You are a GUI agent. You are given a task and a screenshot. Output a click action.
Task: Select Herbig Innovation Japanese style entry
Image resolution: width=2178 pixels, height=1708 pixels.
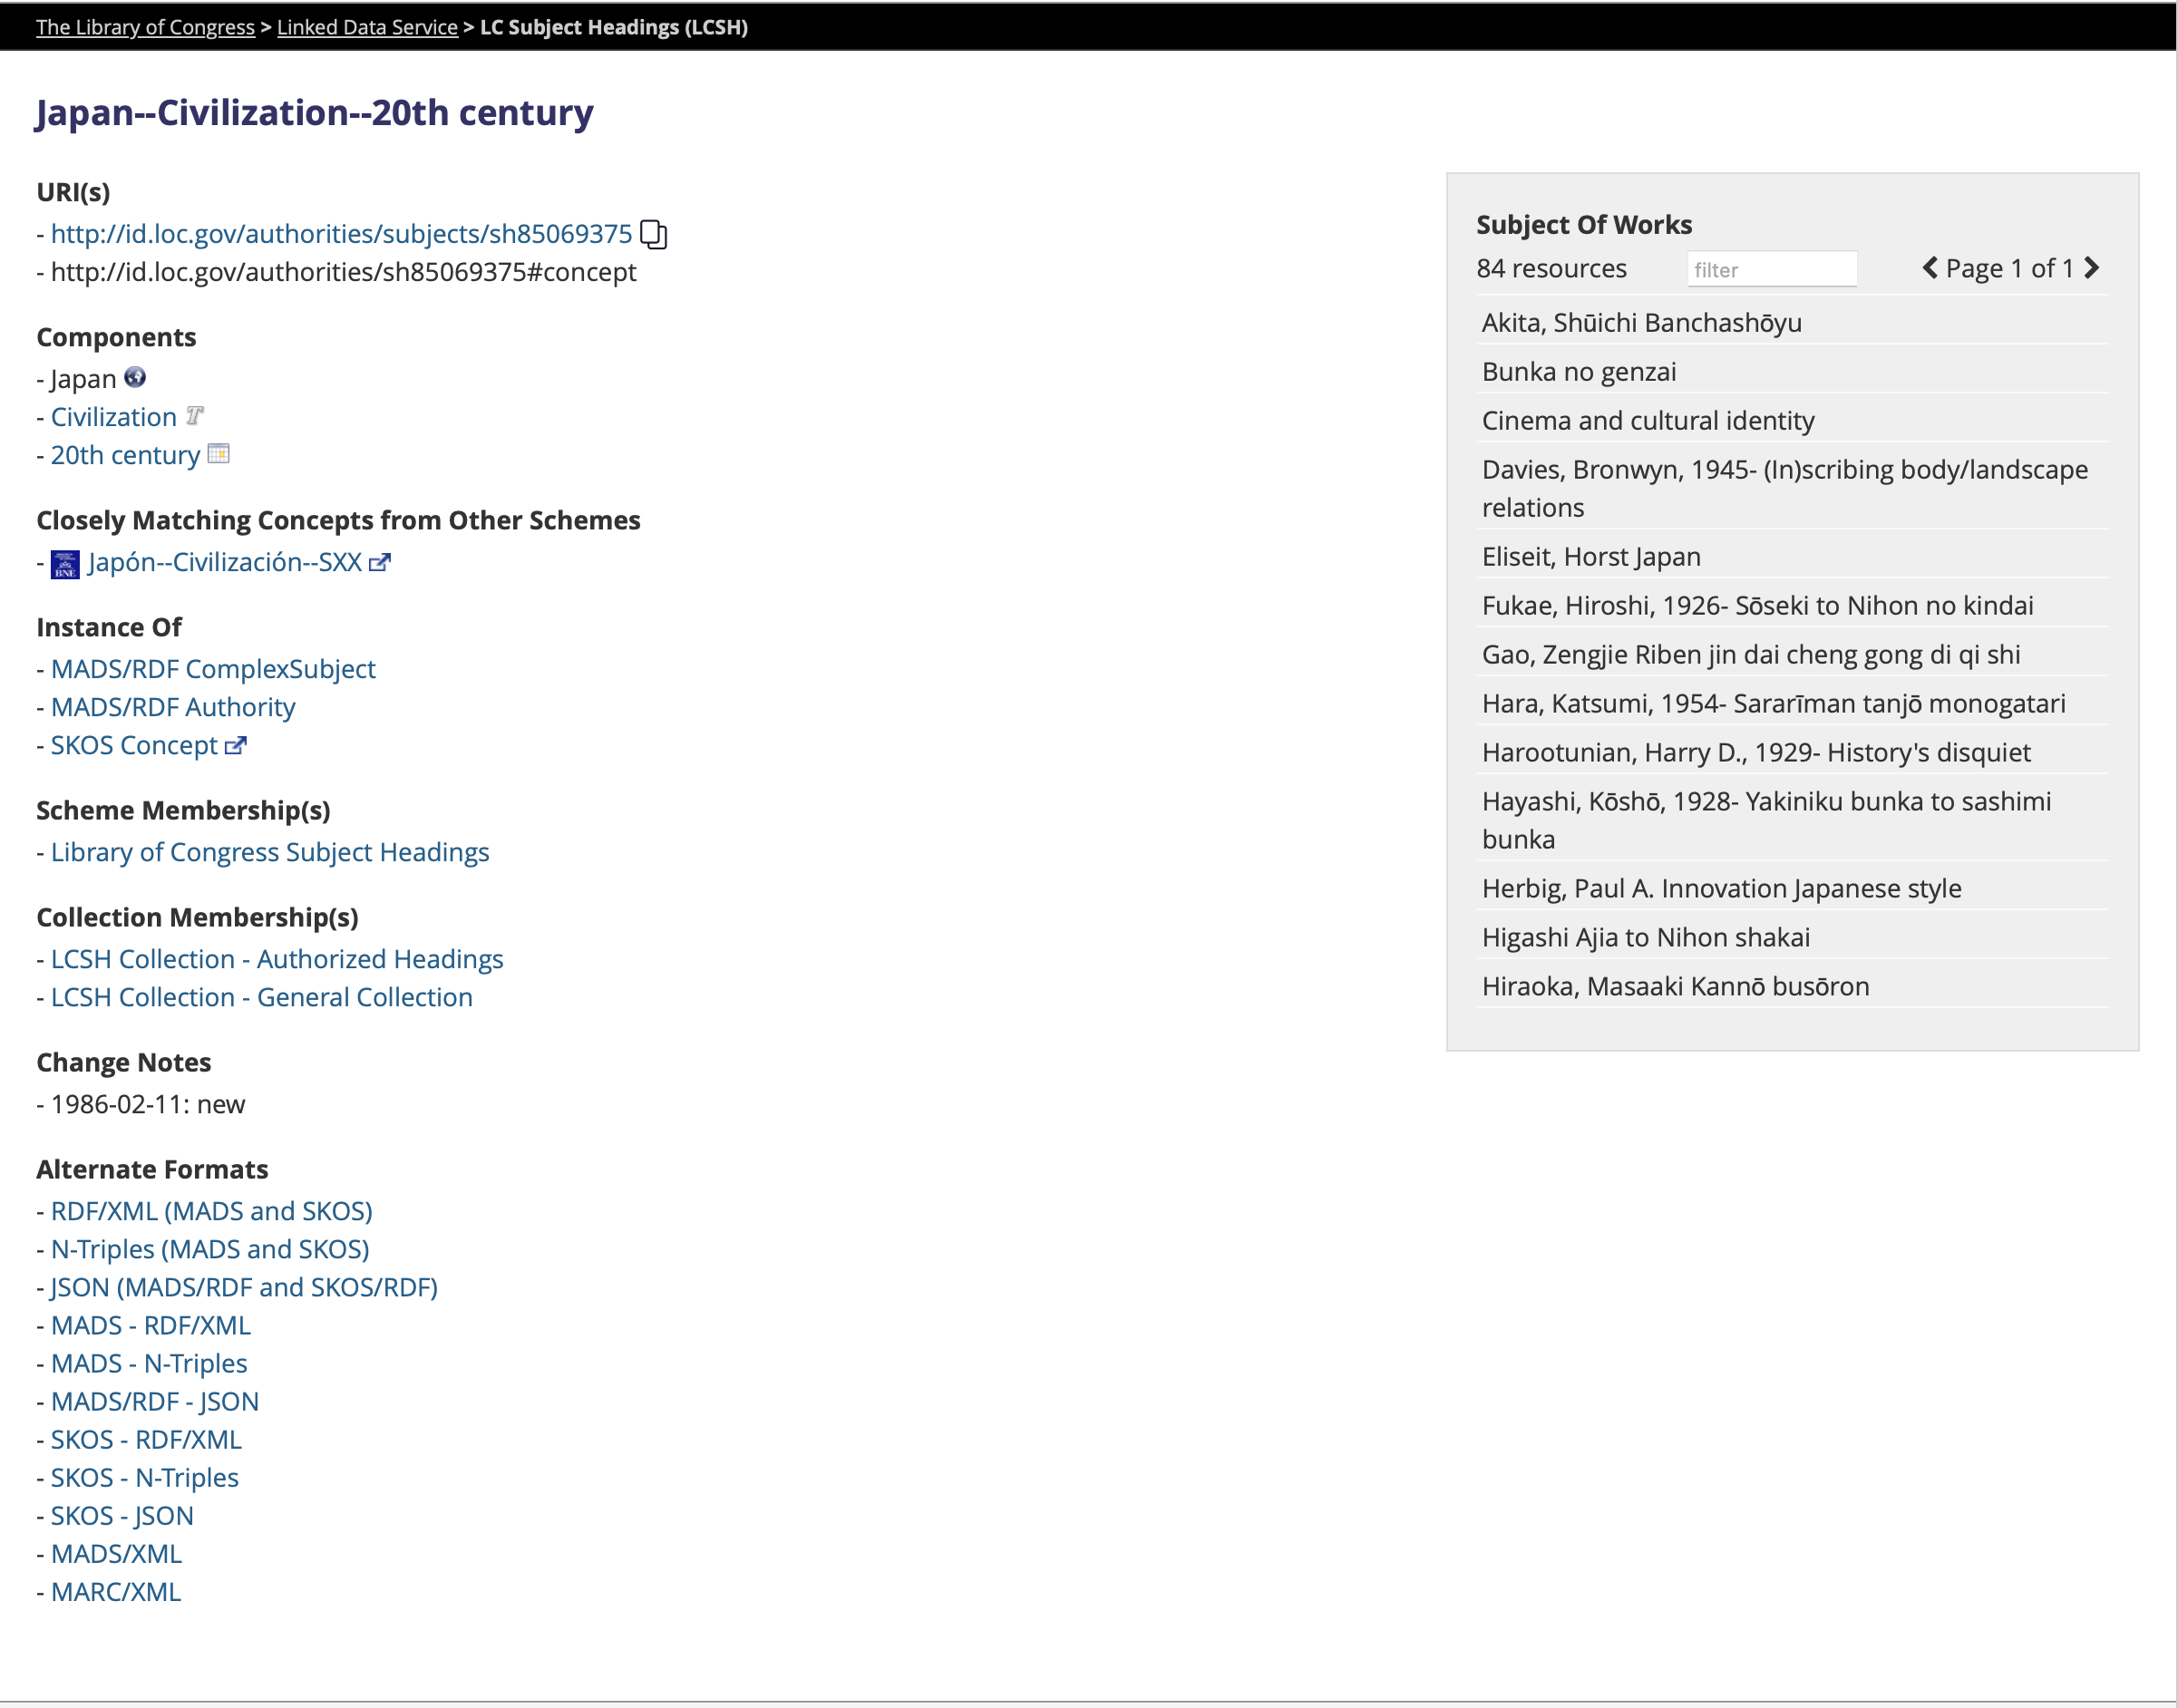pyautogui.click(x=1721, y=889)
